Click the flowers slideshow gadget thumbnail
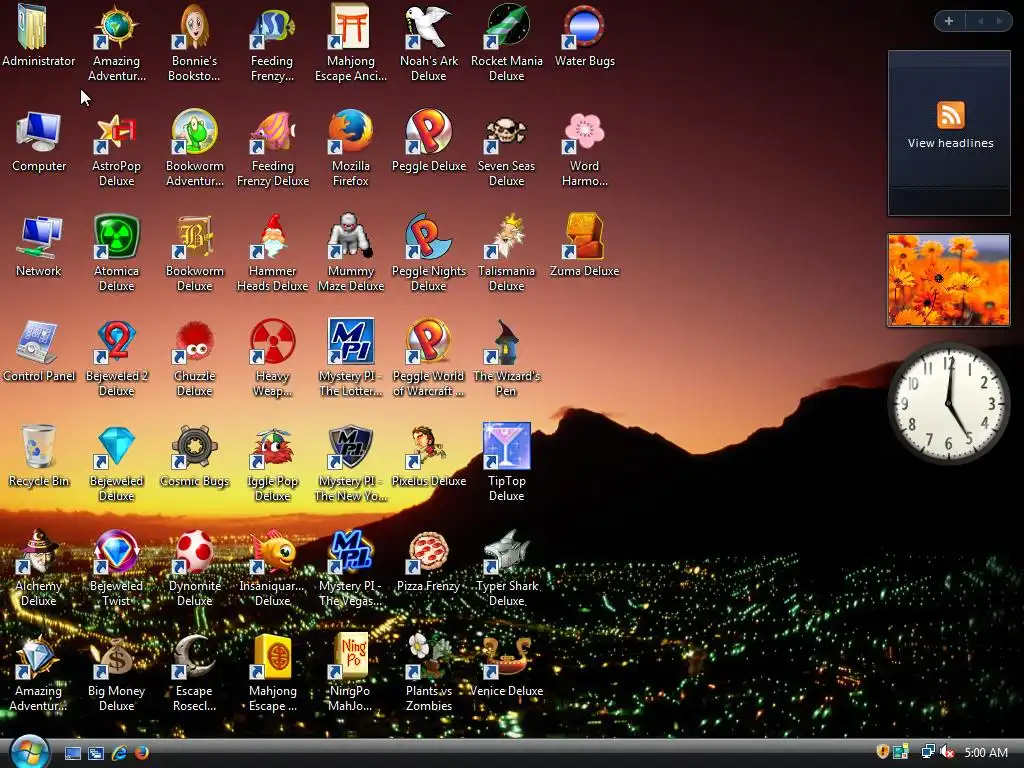Screen dimensions: 1024x768 point(948,280)
